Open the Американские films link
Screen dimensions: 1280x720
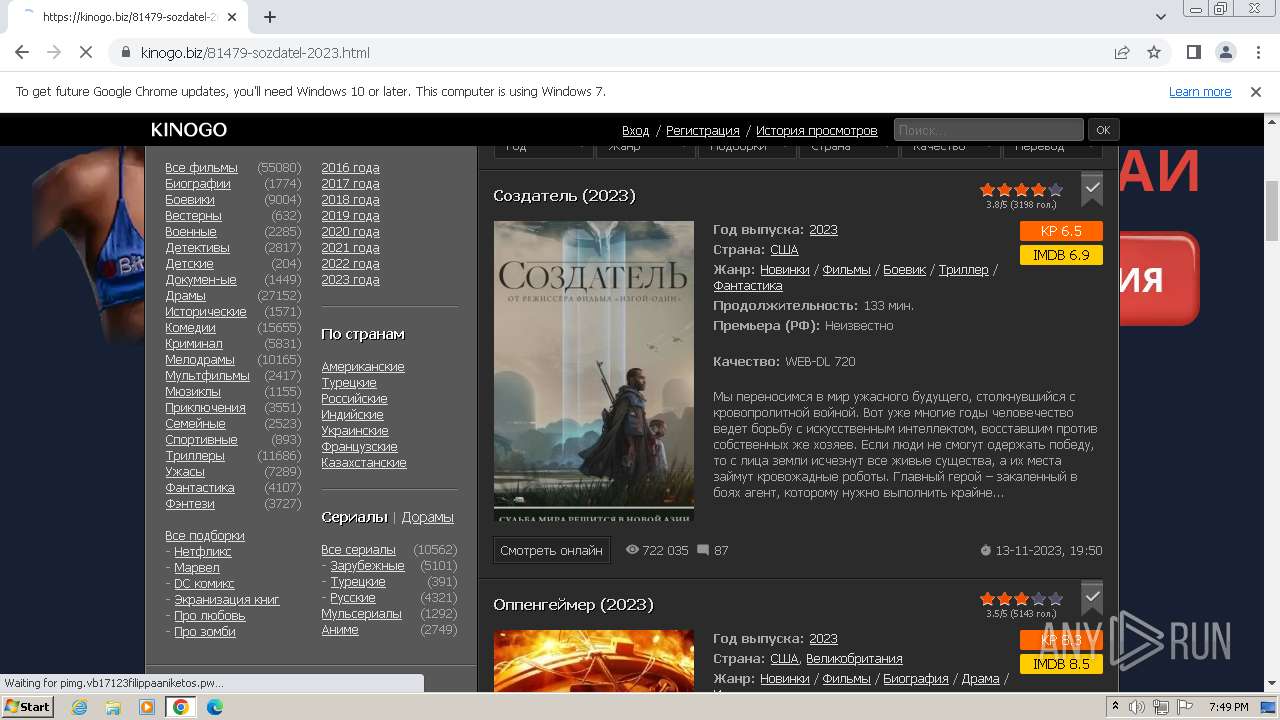tap(363, 367)
